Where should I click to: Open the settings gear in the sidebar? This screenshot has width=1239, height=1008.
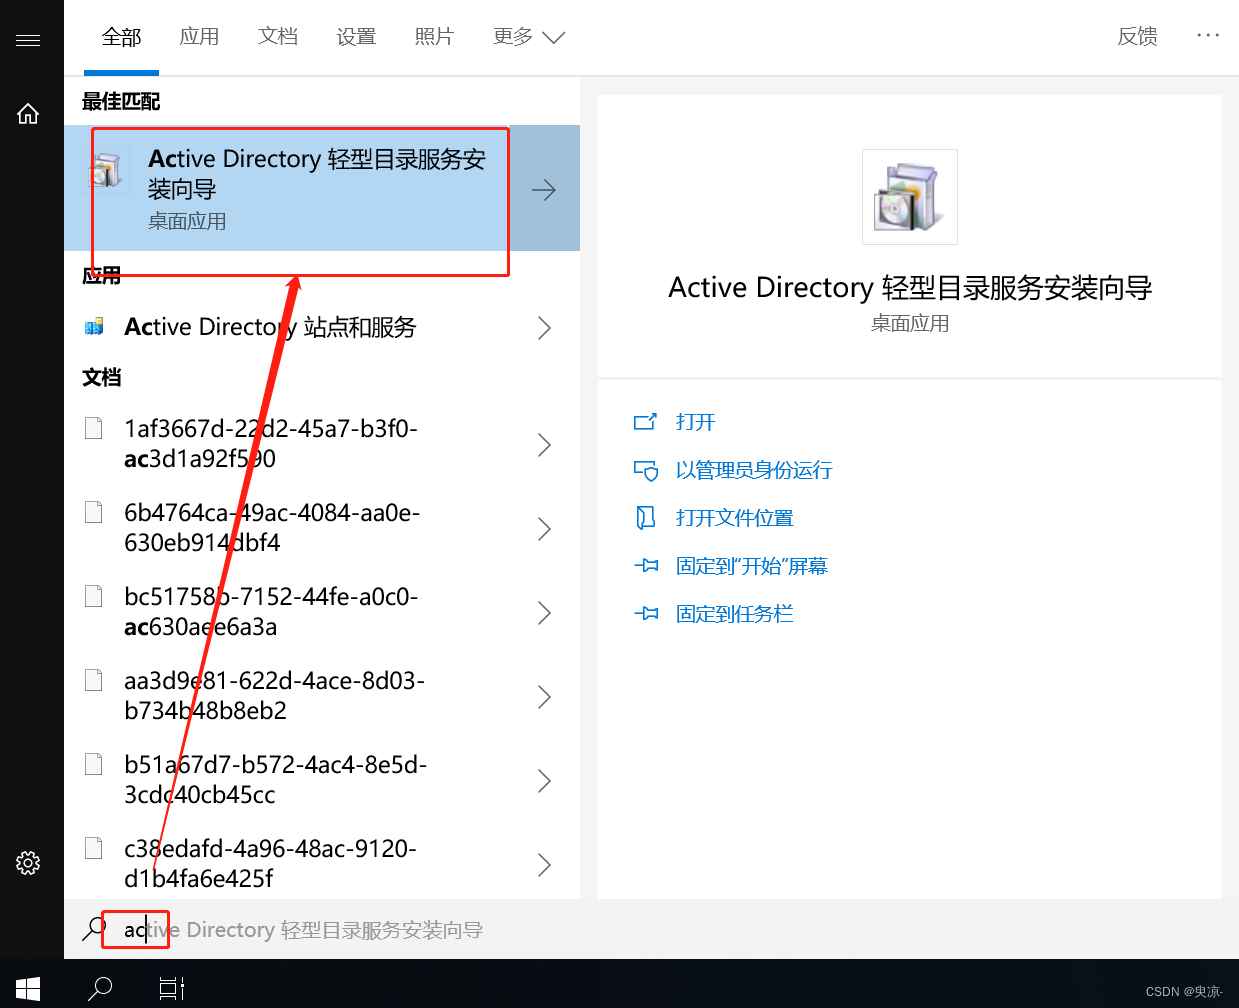point(28,863)
